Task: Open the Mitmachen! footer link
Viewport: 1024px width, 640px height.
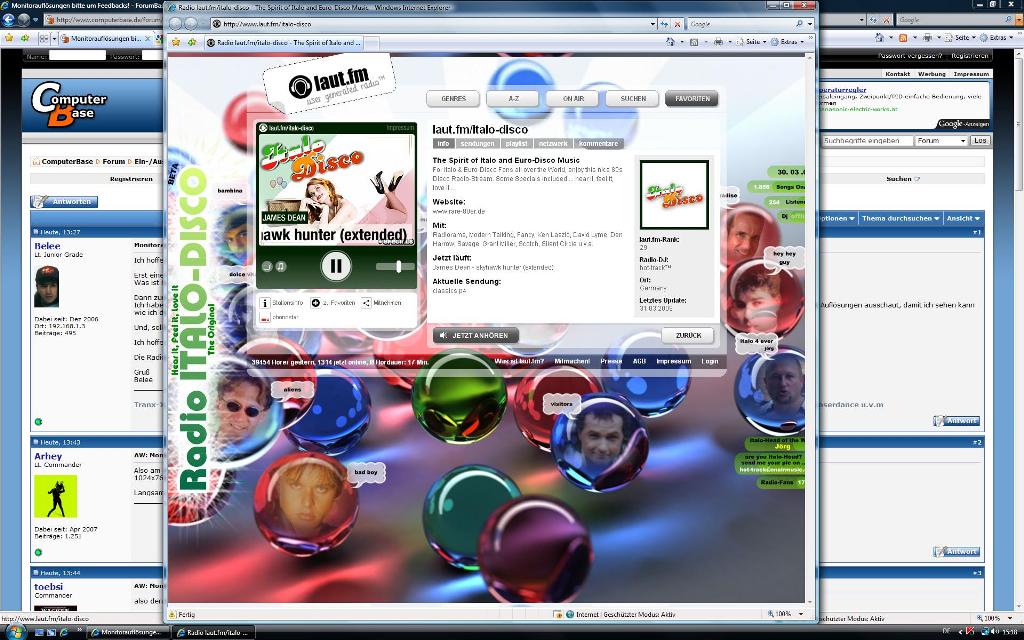Action: point(572,361)
